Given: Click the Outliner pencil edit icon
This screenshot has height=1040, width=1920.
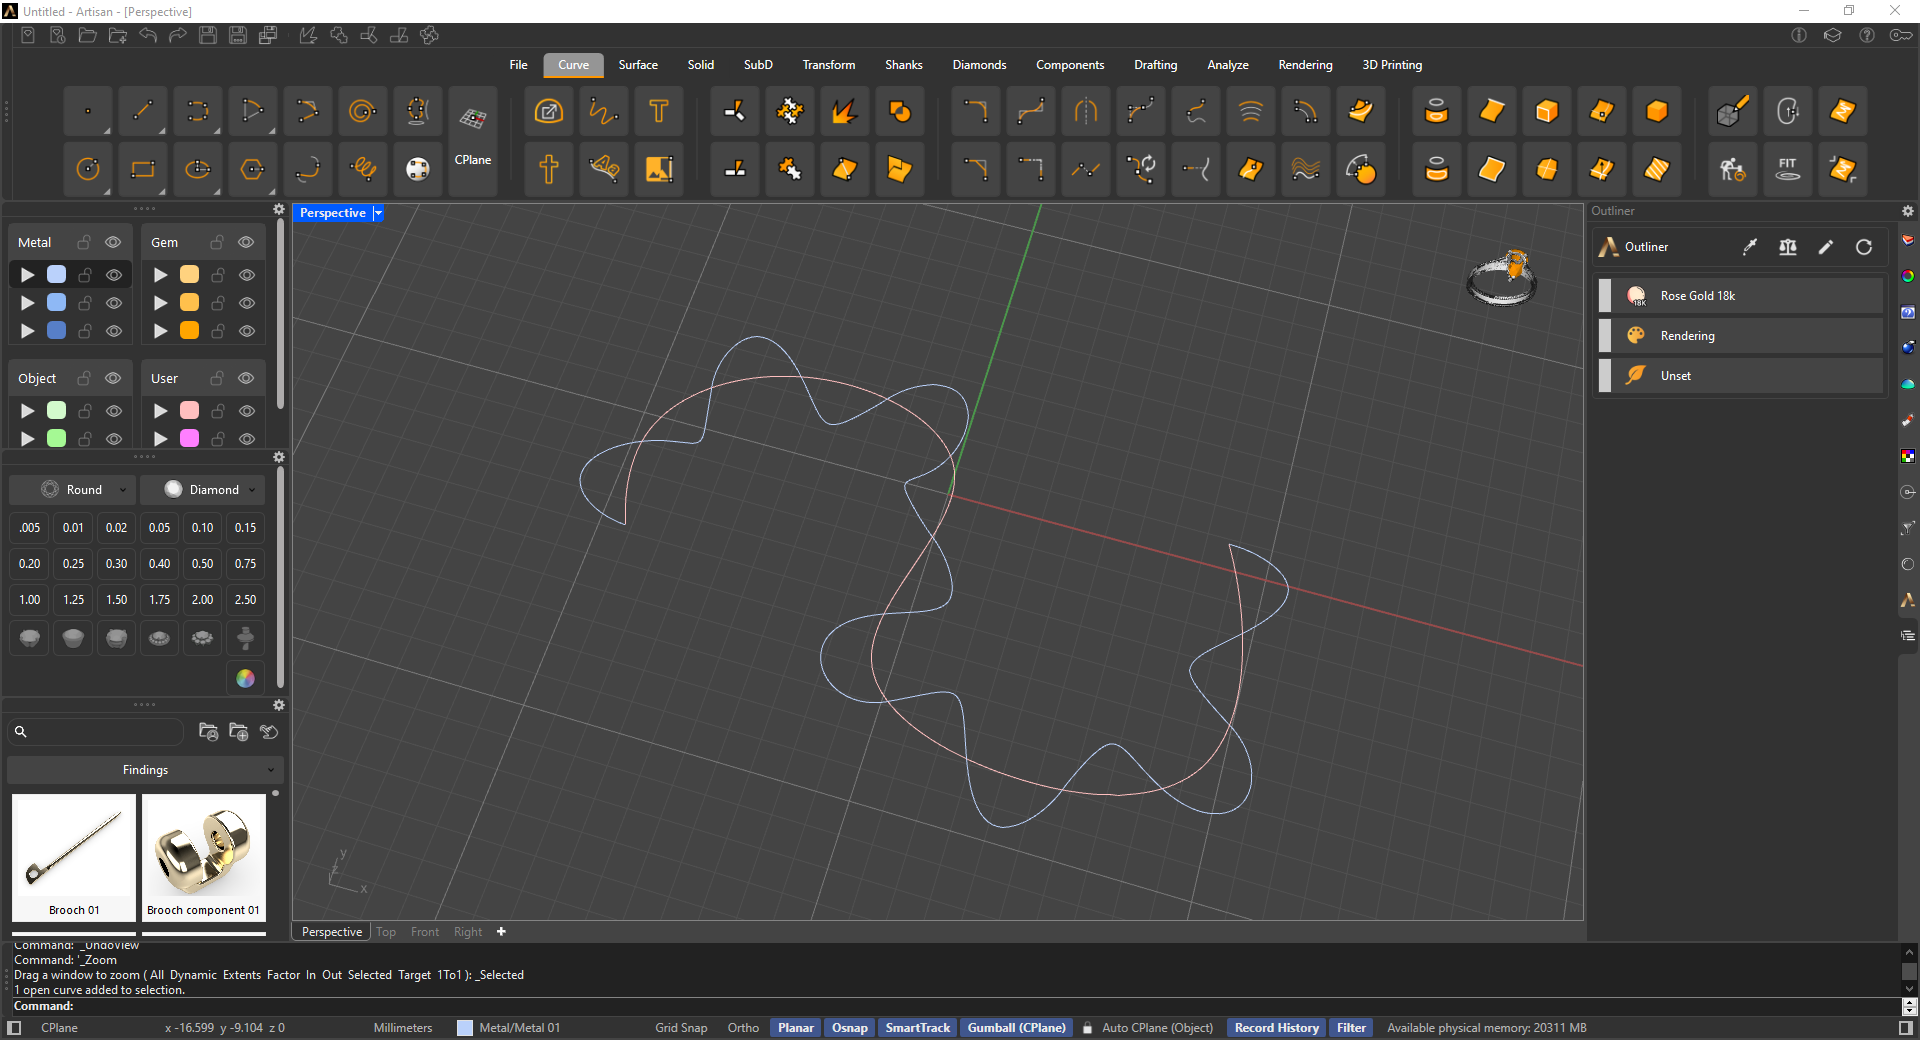Looking at the screenshot, I should point(1826,247).
